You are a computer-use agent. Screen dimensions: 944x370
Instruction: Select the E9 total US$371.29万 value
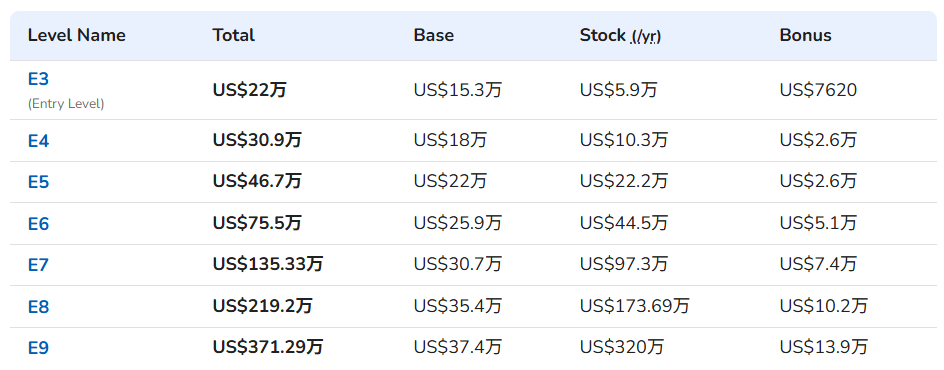(x=268, y=347)
